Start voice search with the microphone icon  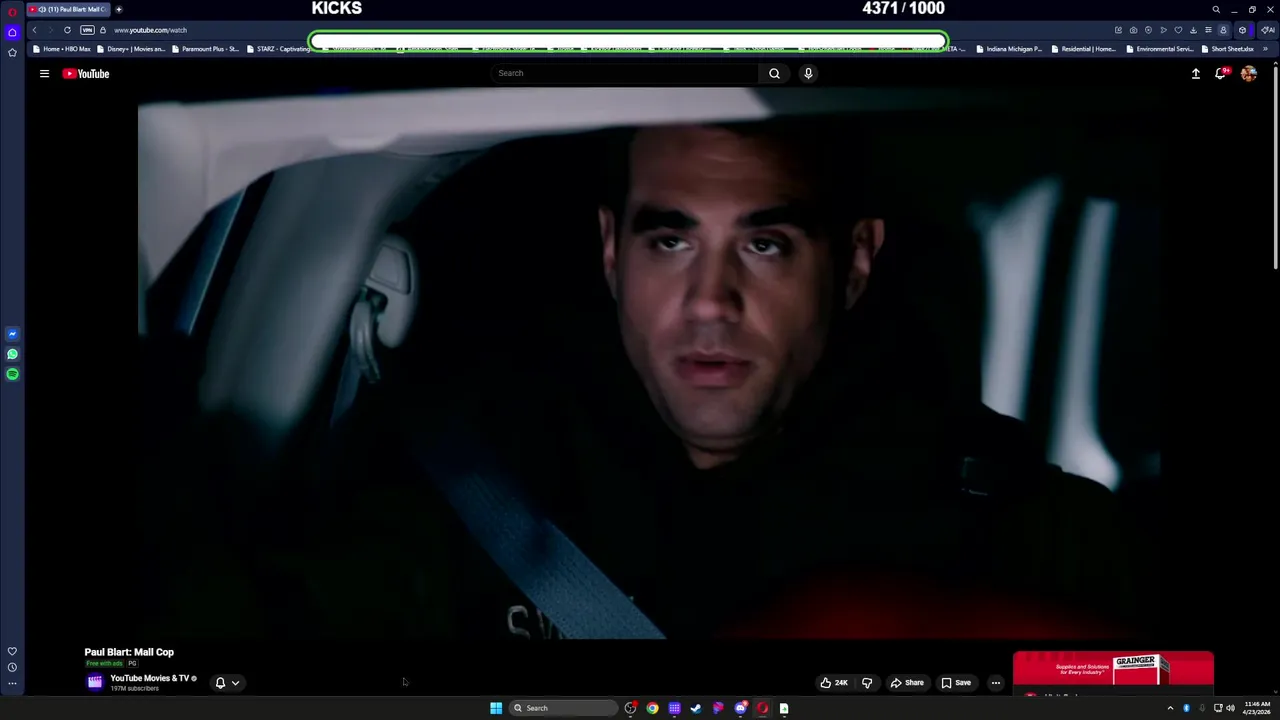(808, 73)
